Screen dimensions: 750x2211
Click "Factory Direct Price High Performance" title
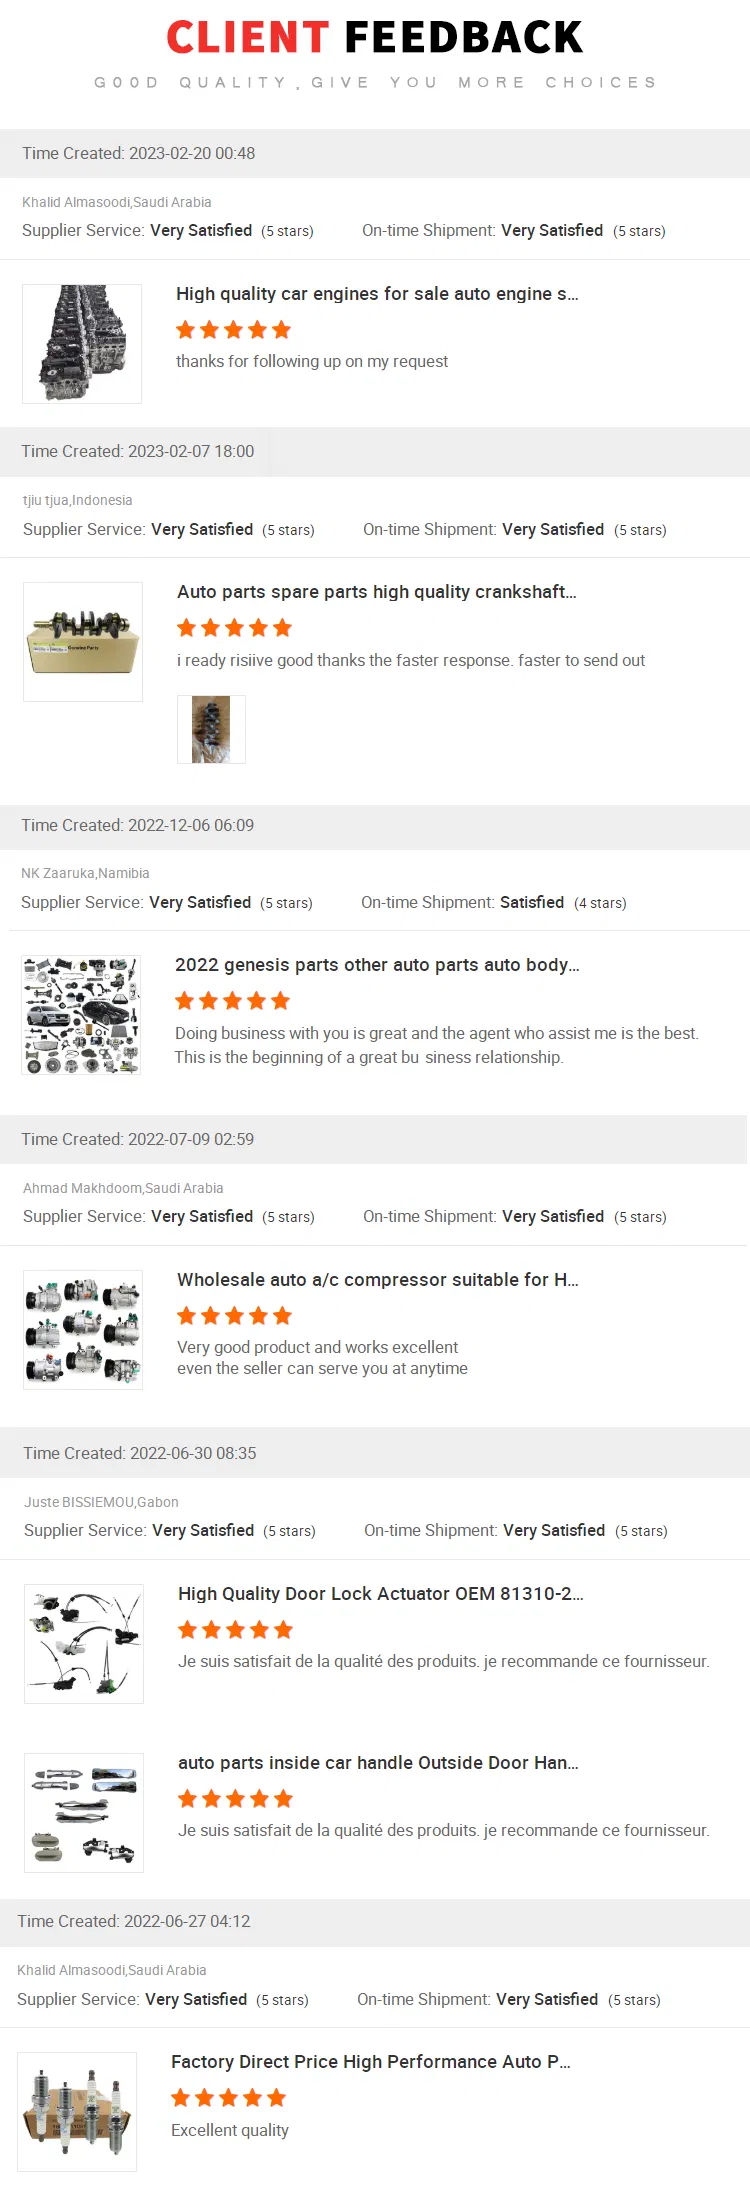coord(371,2062)
